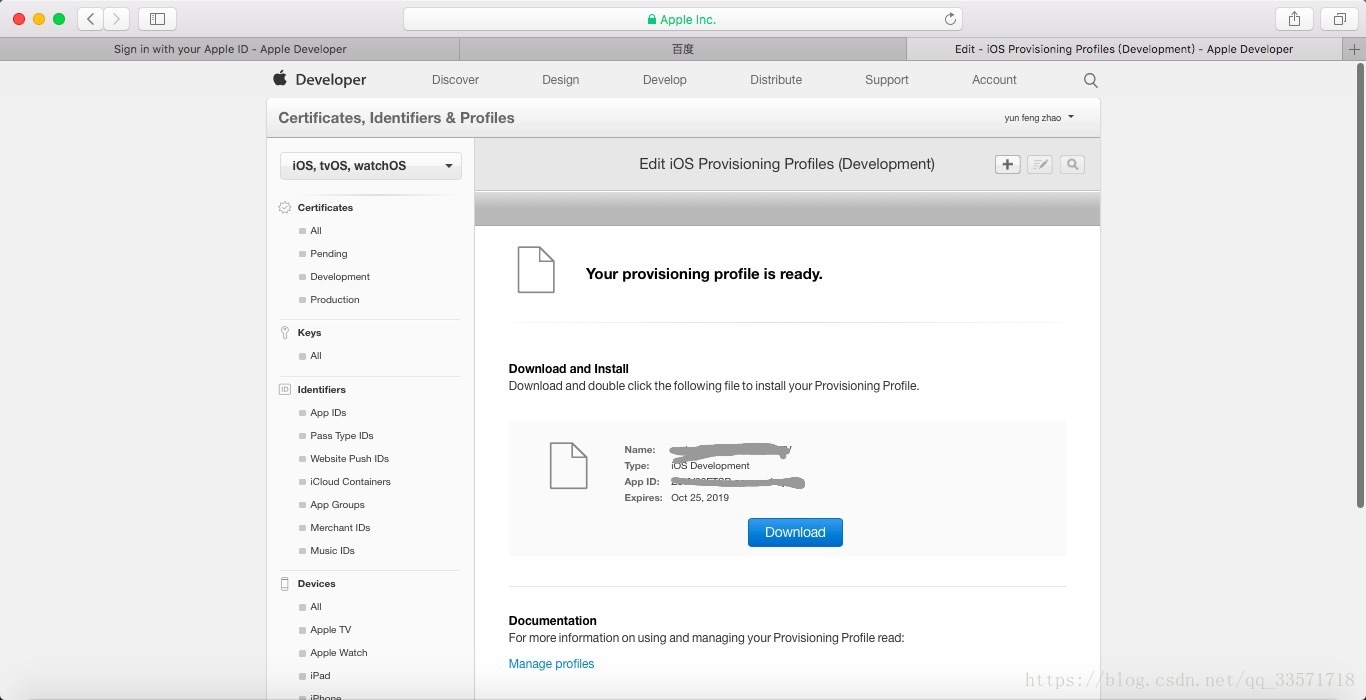Click the Certificates section heading
This screenshot has width=1366, height=700.
point(325,208)
